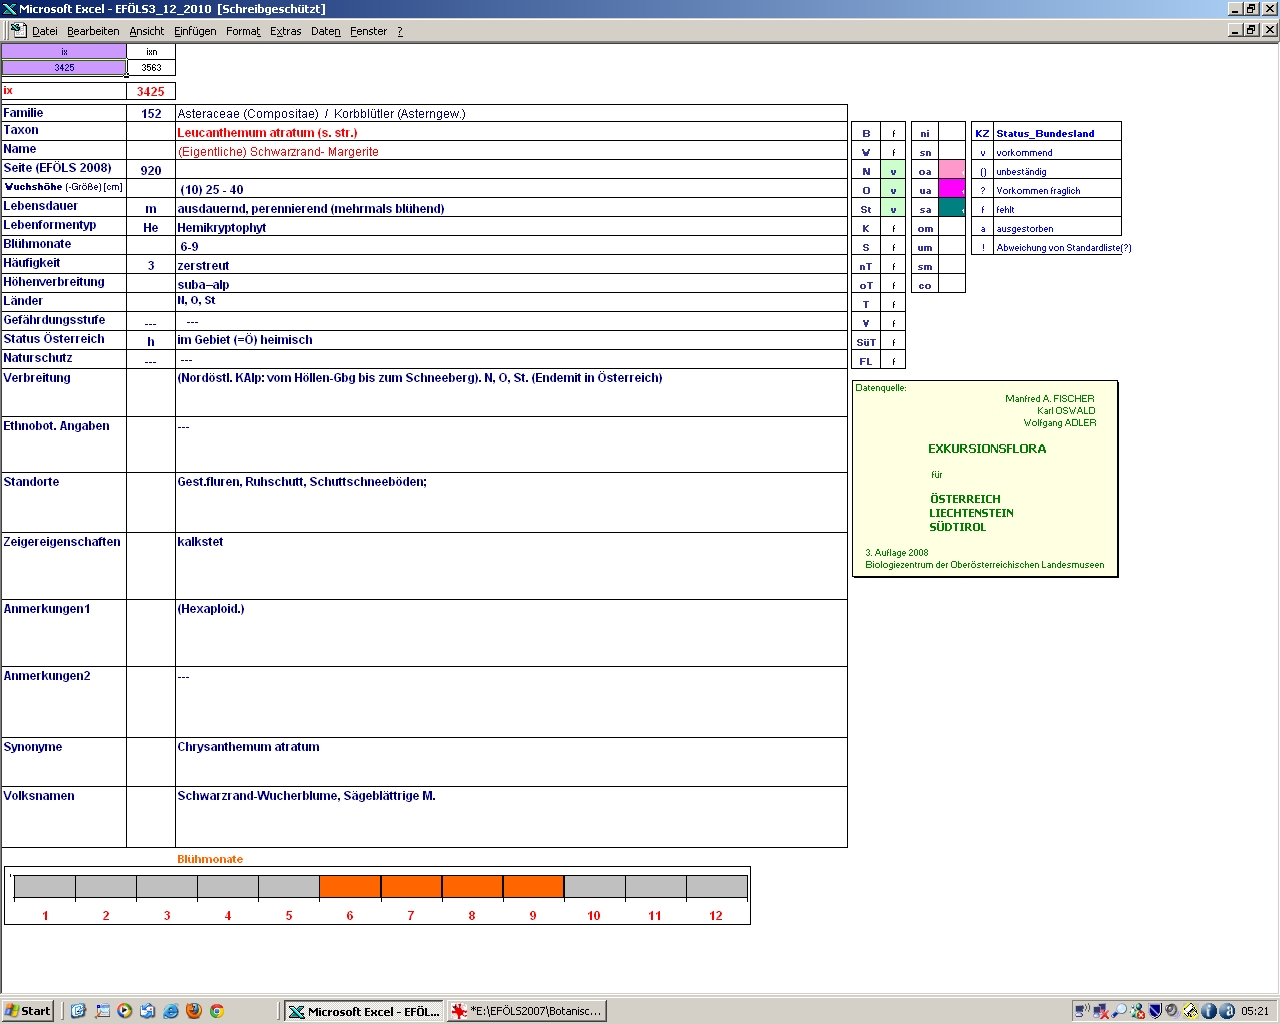Open the Datei menu
Screen dimensions: 1280x1024
(45, 31)
